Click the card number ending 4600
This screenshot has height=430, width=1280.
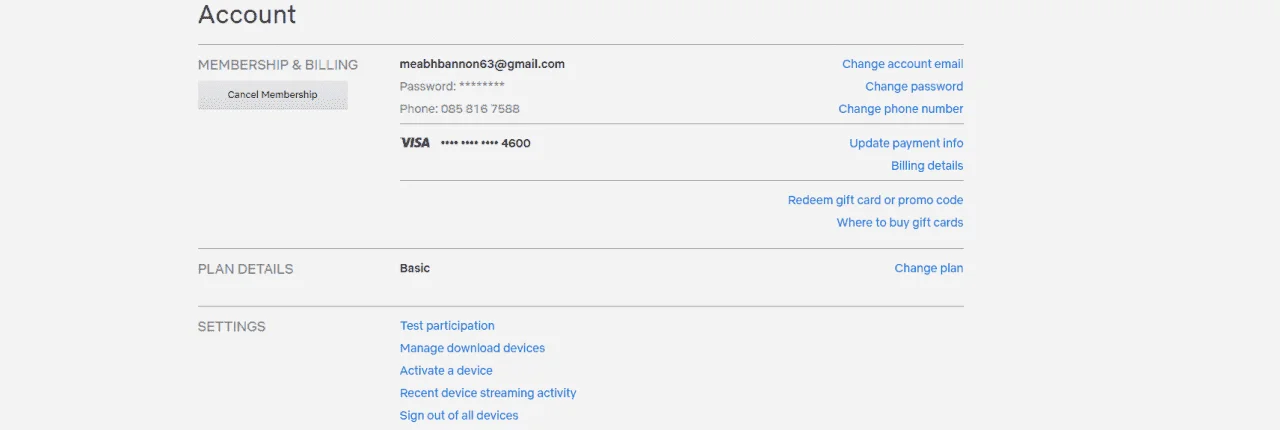(486, 143)
